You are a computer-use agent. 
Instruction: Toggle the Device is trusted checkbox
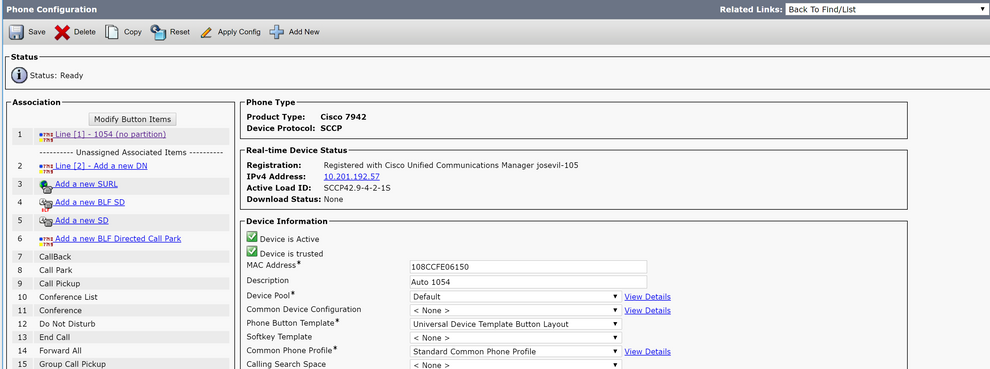252,251
